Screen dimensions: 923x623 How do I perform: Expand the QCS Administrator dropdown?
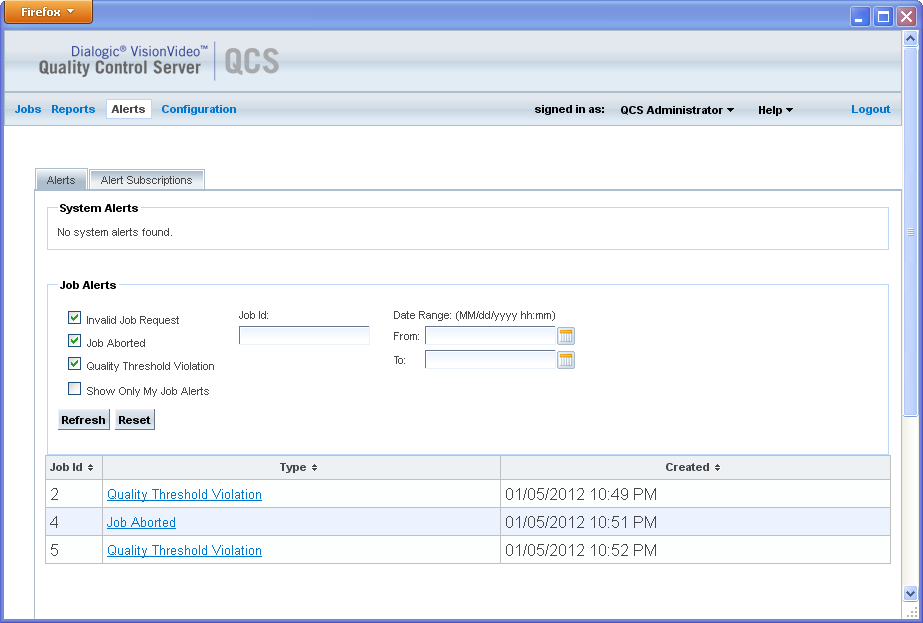pyautogui.click(x=677, y=110)
